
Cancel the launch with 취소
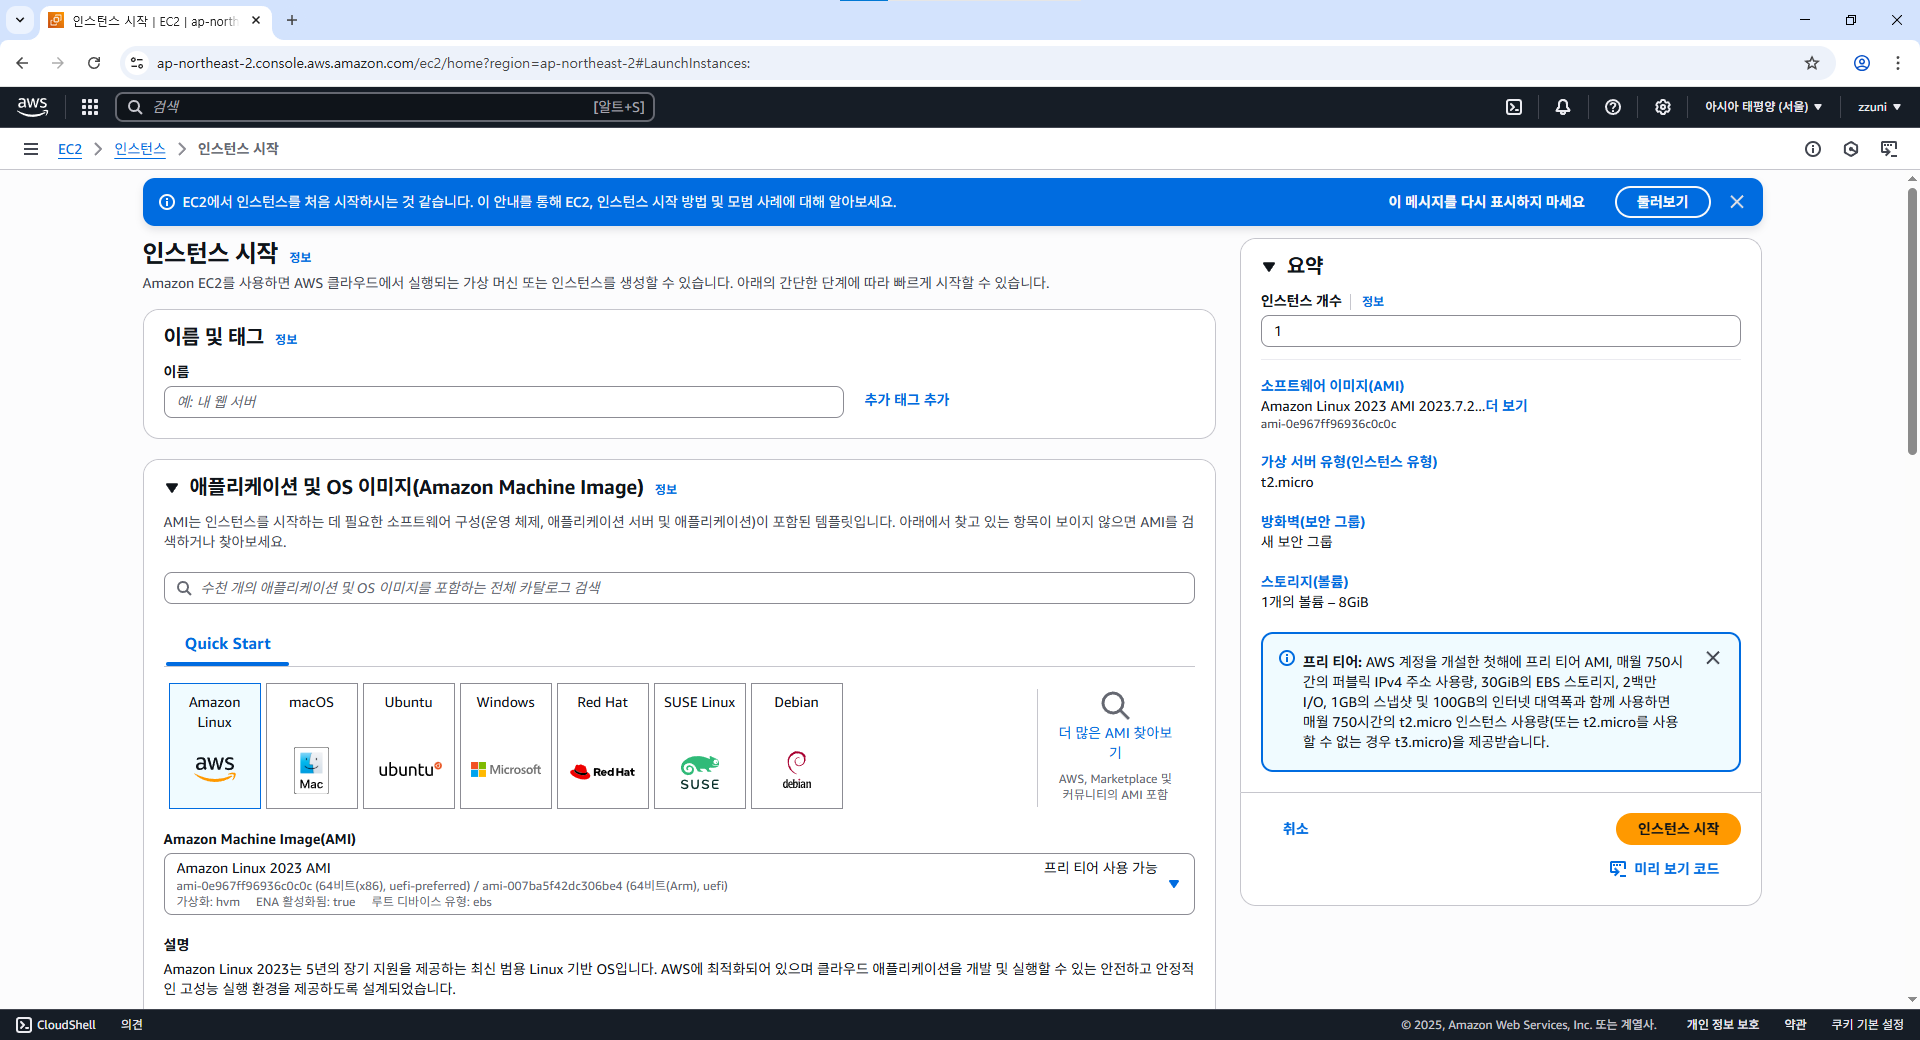pyautogui.click(x=1296, y=829)
